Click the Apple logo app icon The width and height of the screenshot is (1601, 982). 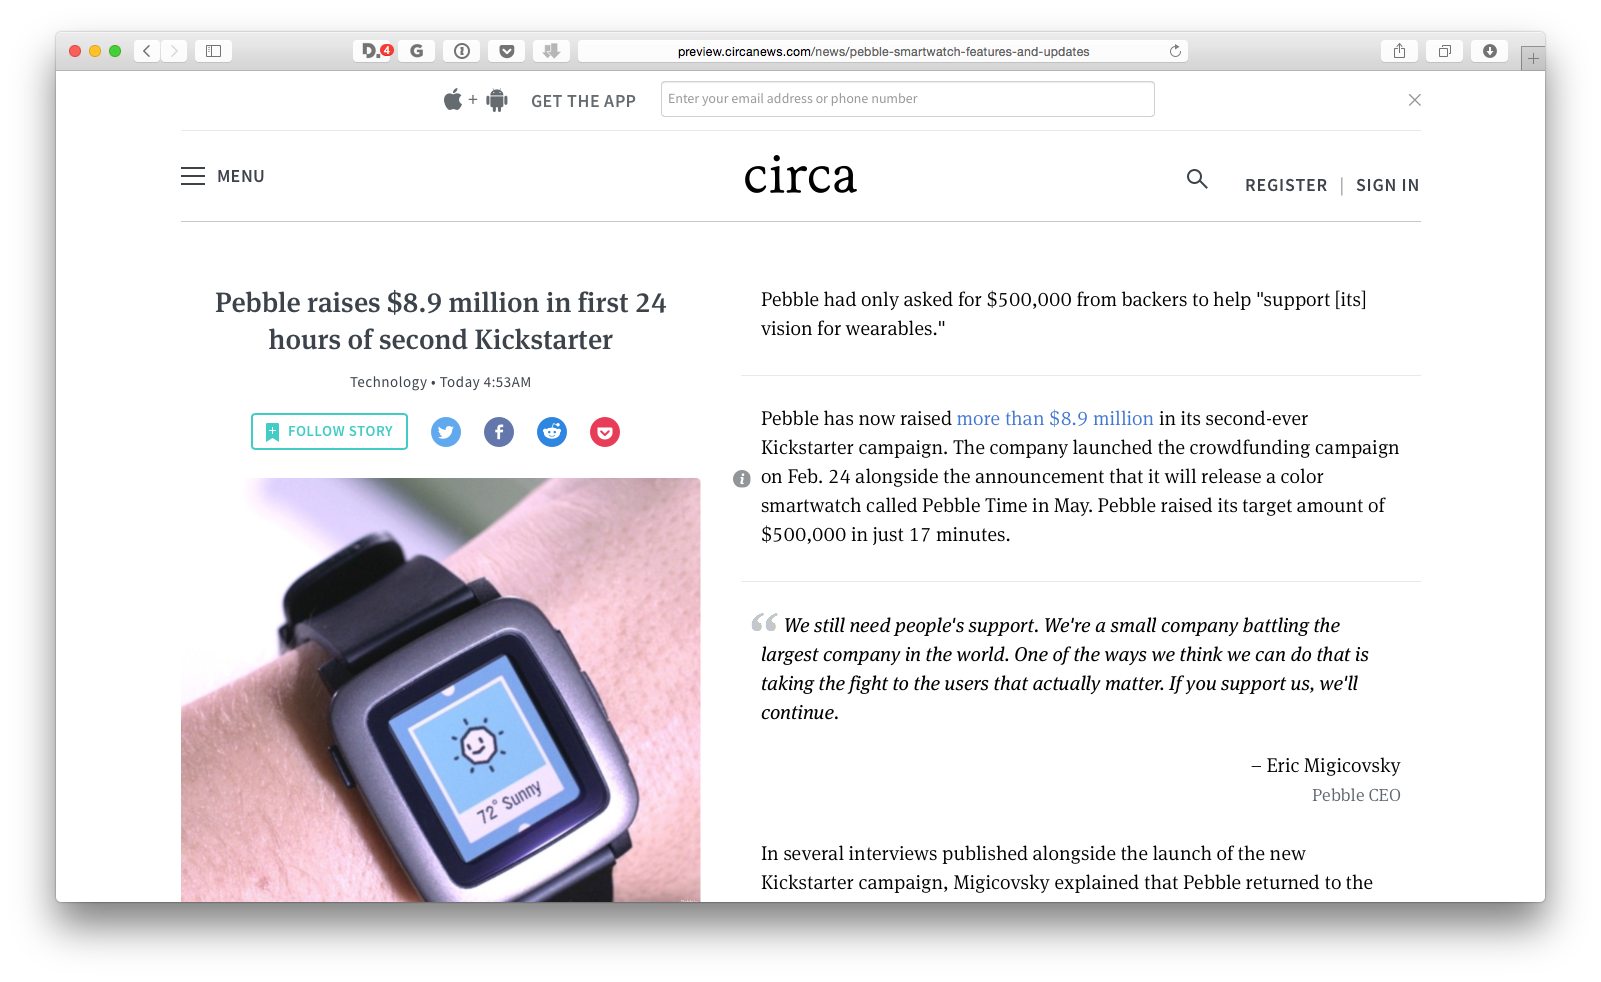pyautogui.click(x=453, y=99)
